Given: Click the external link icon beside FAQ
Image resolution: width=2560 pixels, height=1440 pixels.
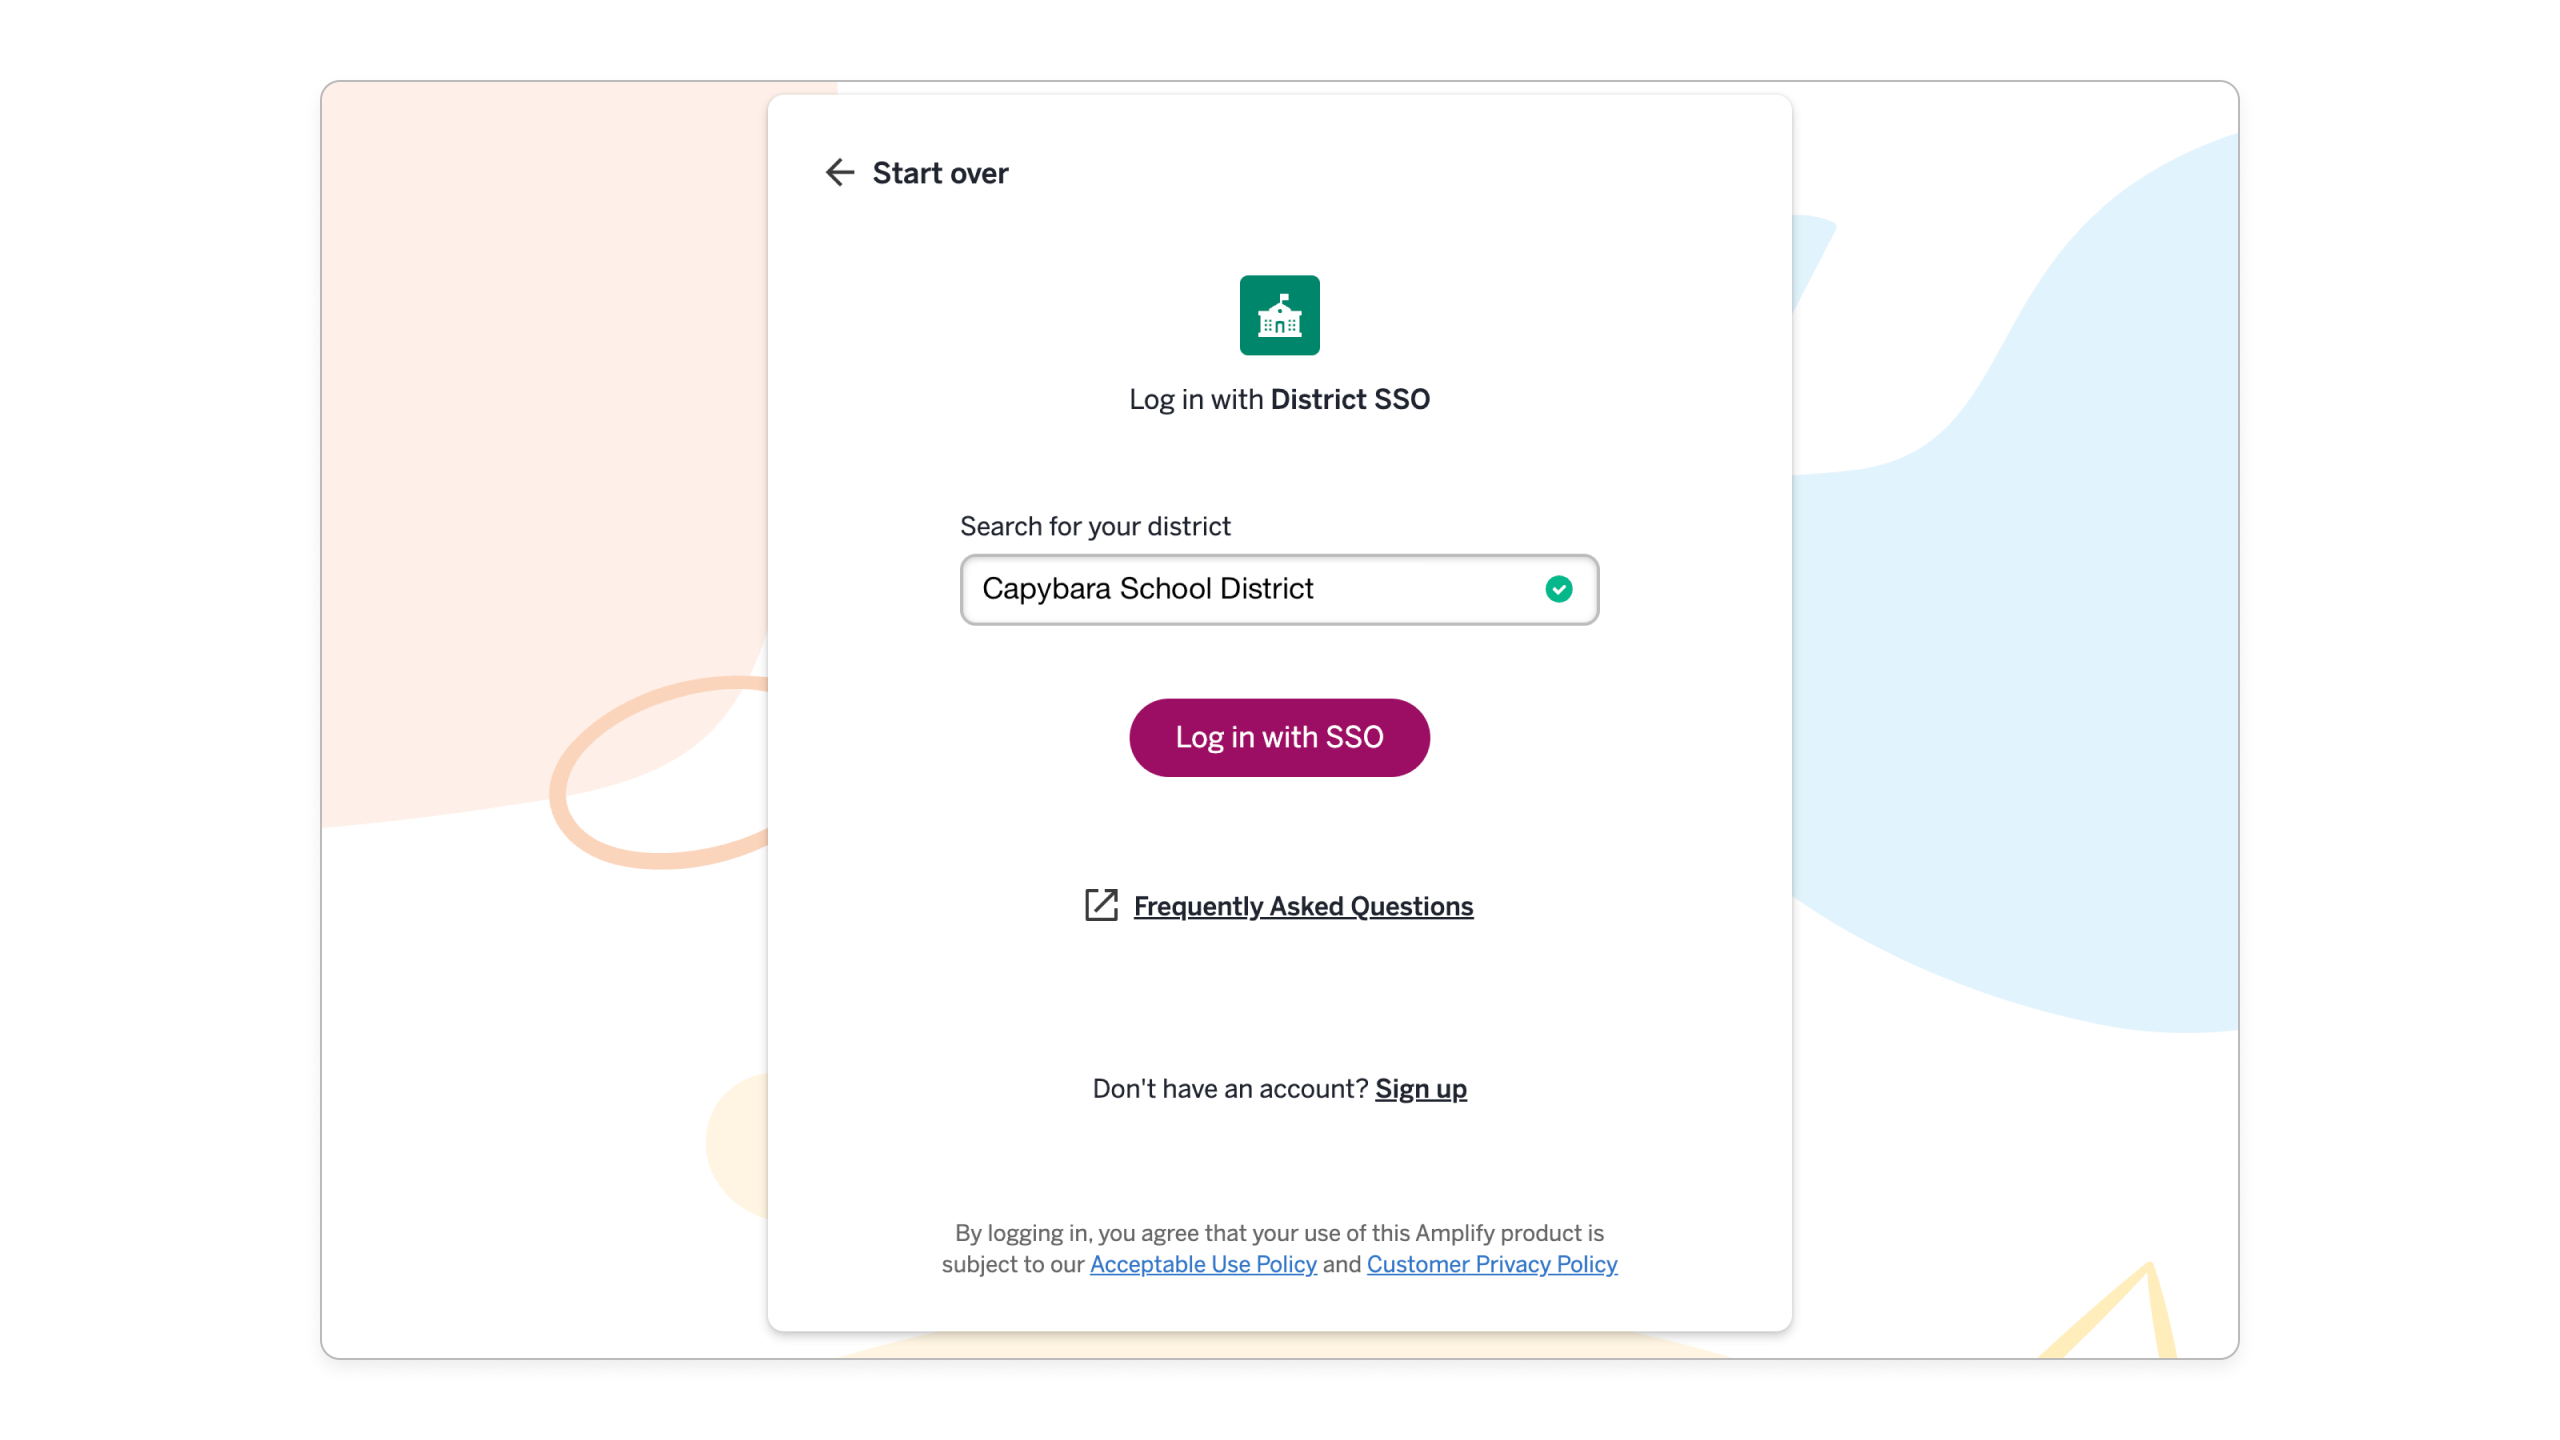Looking at the screenshot, I should pos(1101,905).
